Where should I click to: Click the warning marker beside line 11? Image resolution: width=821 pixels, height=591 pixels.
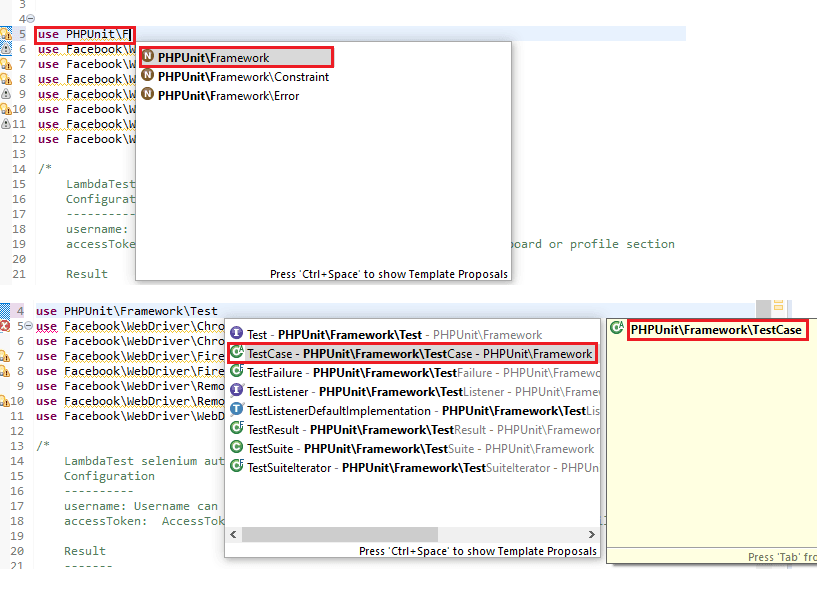7,124
